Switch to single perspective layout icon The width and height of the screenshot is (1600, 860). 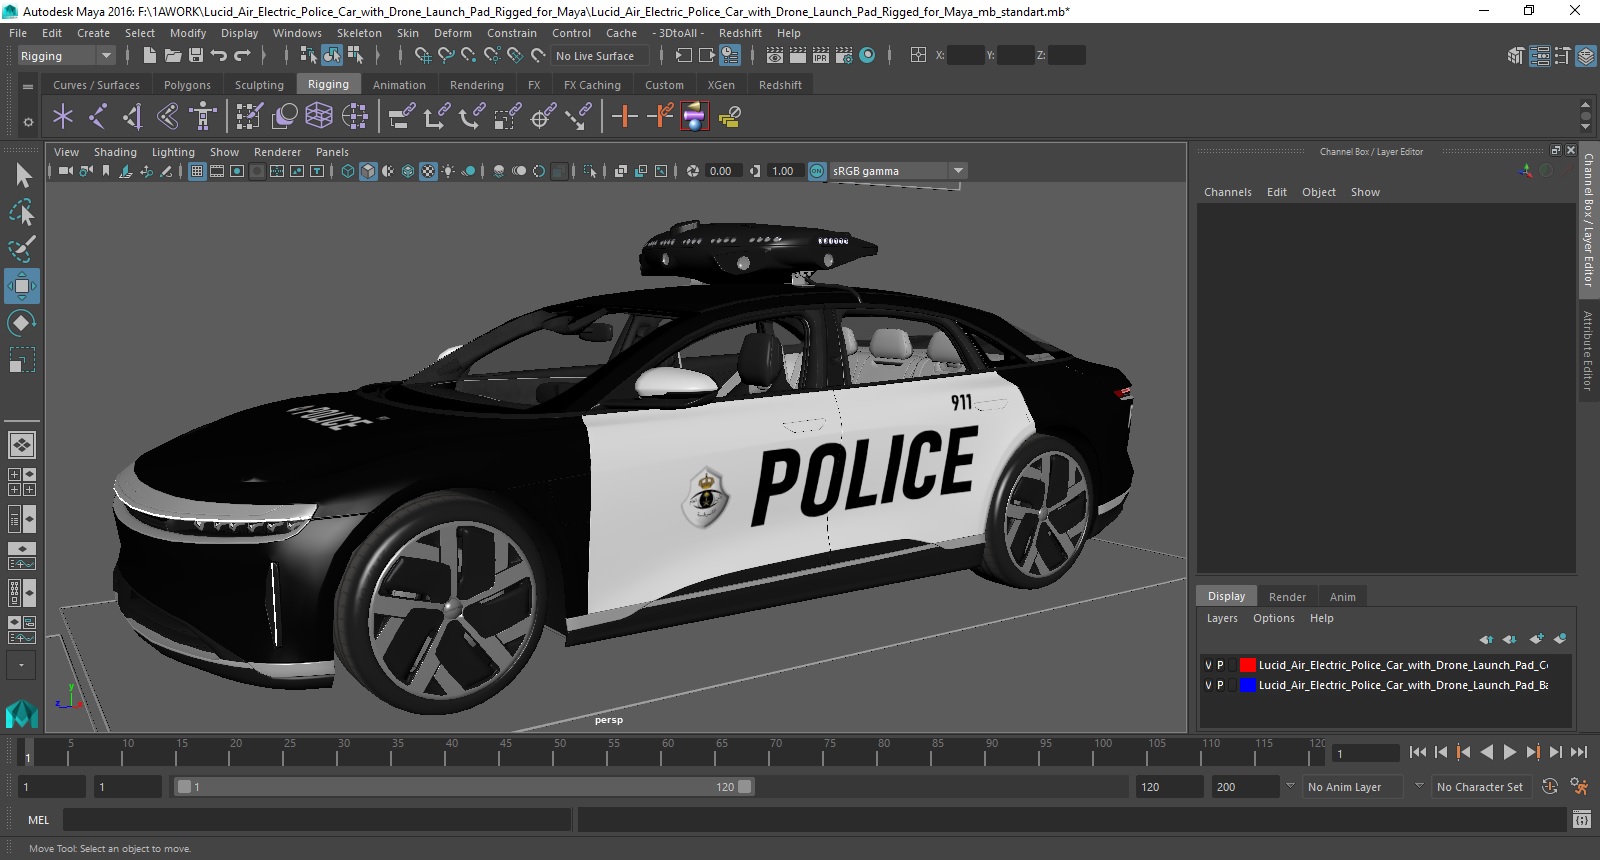[22, 445]
